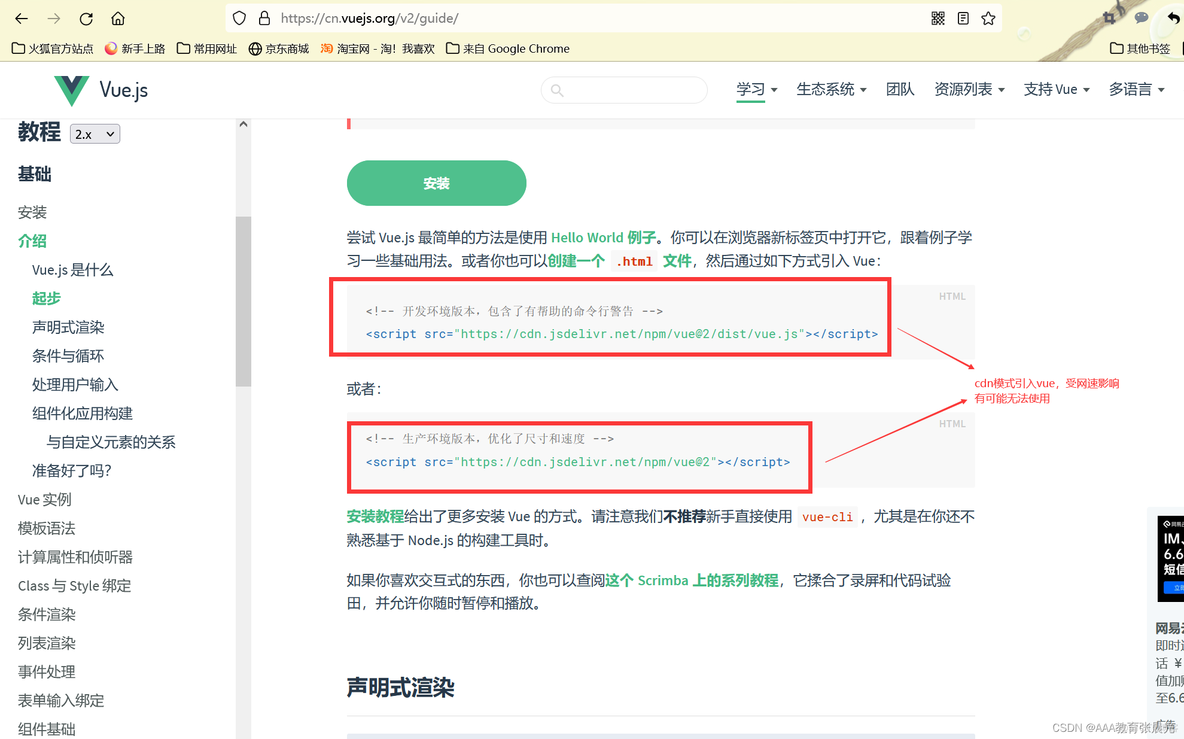The height and width of the screenshot is (739, 1184).
Task: Go to 条件与循环 sidebar section
Action: click(x=68, y=356)
